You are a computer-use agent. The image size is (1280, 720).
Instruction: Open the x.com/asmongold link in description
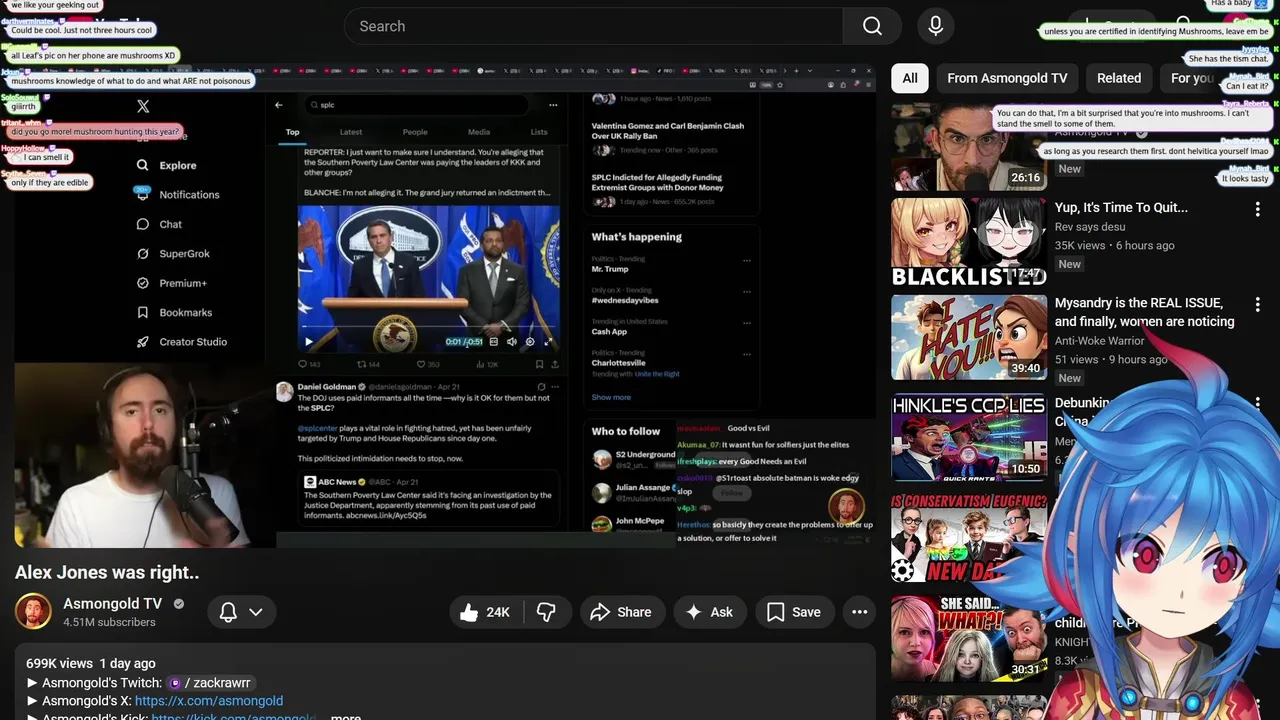pyautogui.click(x=209, y=701)
